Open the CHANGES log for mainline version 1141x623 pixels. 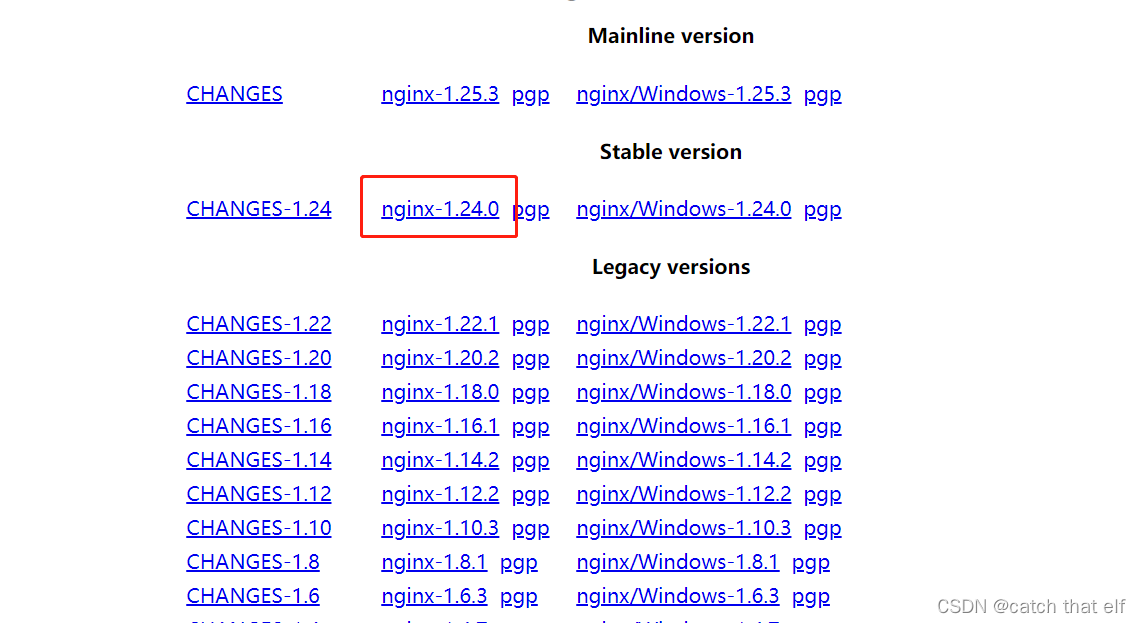pos(234,93)
